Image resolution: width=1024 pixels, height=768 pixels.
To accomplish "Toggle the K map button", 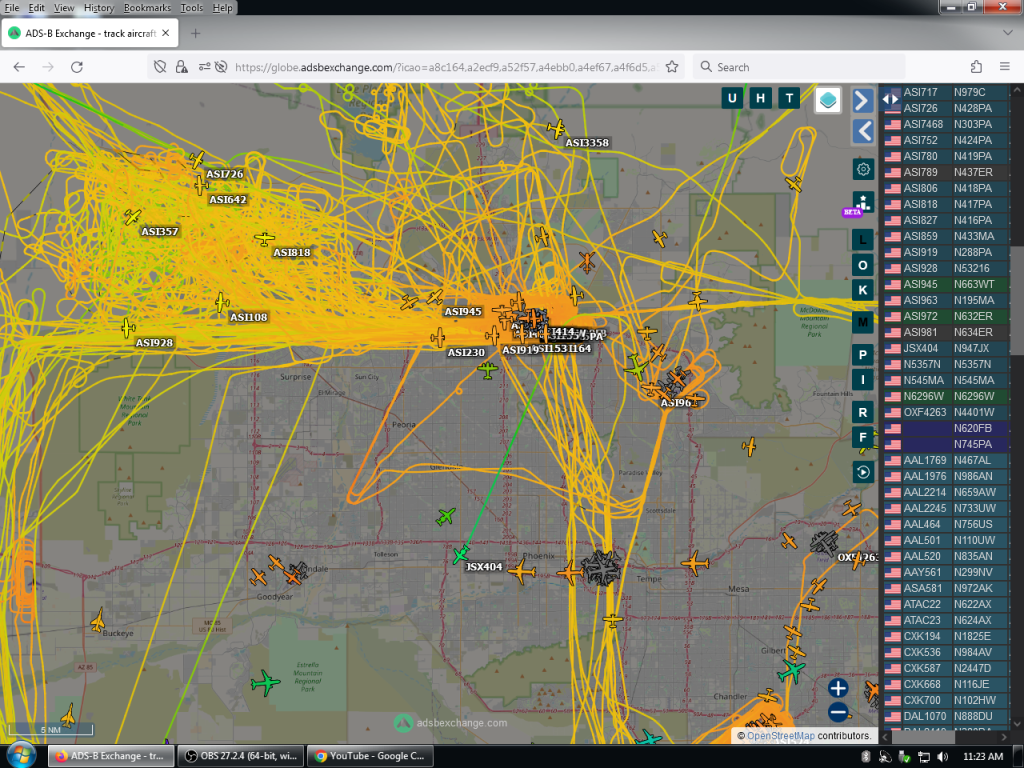I will [x=863, y=290].
